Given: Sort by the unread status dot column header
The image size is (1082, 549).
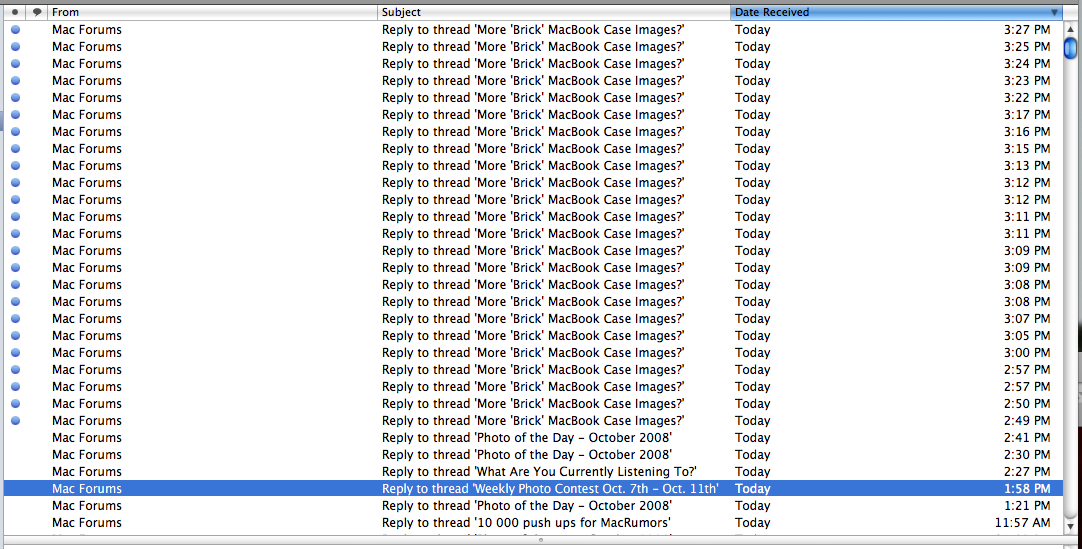Looking at the screenshot, I should pyautogui.click(x=14, y=12).
